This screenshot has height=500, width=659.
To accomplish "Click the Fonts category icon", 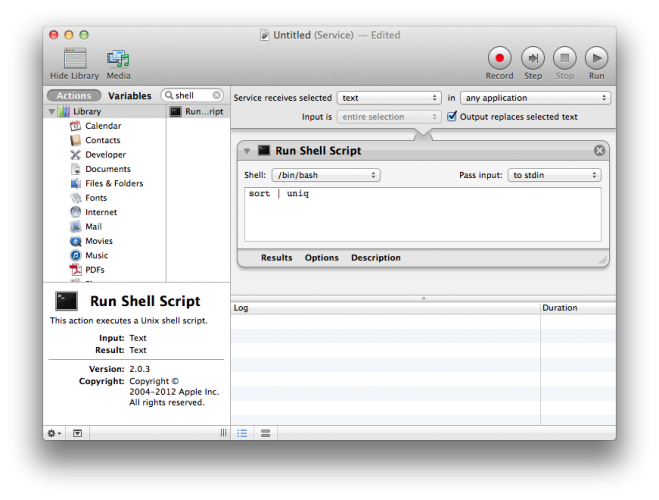I will 76,198.
